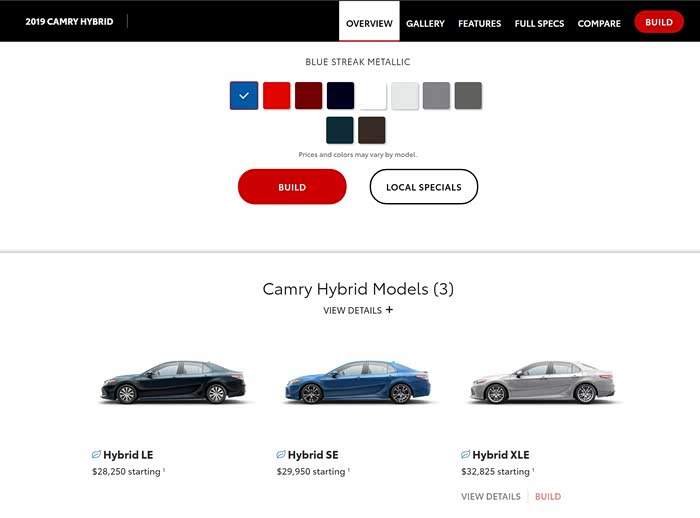This screenshot has height=518, width=700.
Task: Go to the Full Specs tab
Action: pos(539,24)
